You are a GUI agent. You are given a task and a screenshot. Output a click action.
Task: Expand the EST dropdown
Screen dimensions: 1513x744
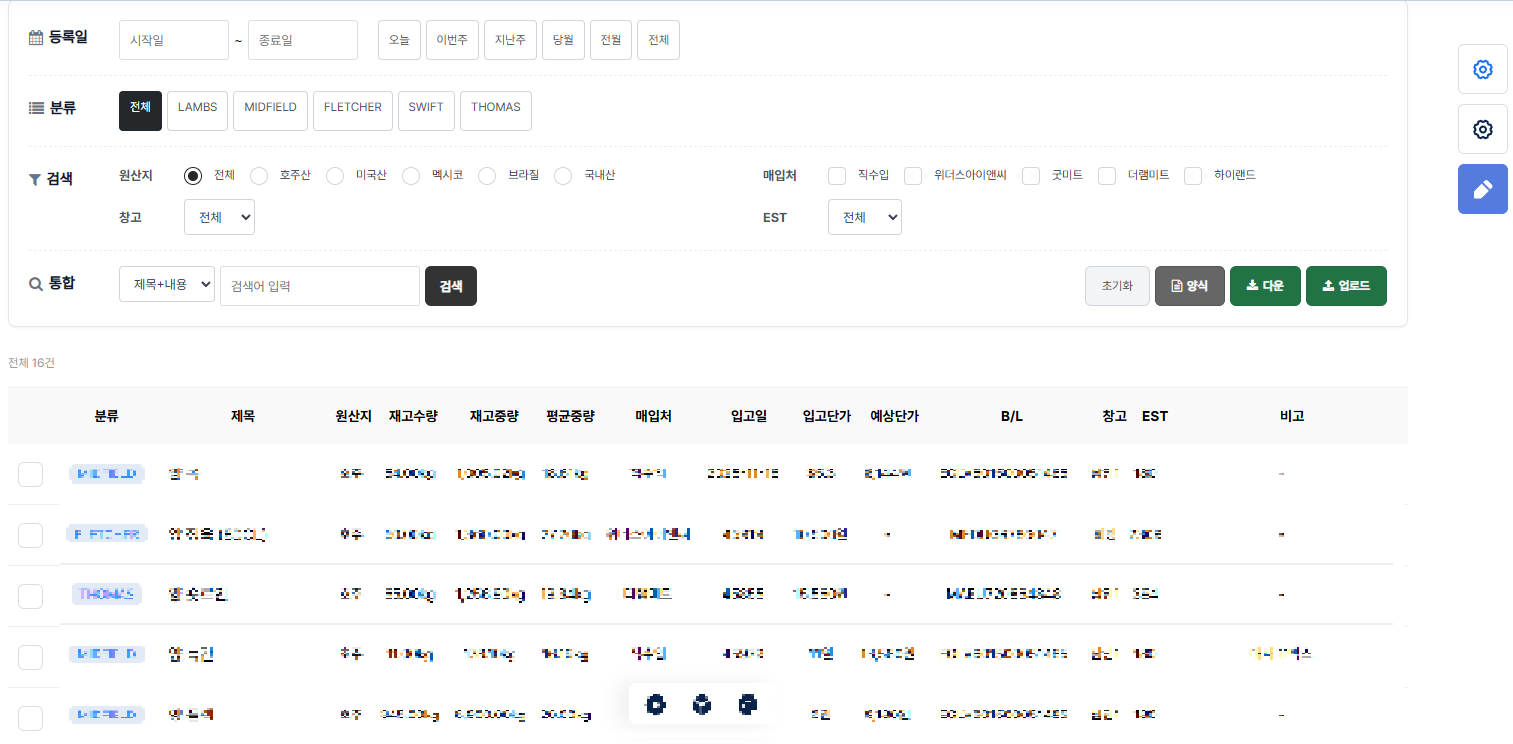(864, 217)
